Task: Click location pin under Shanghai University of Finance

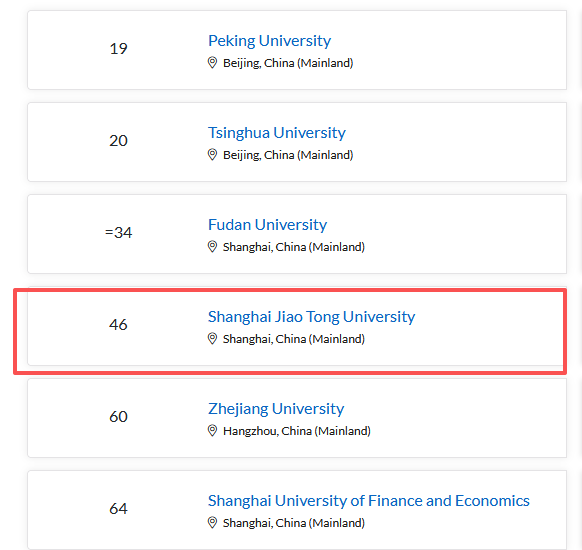Action: [212, 523]
